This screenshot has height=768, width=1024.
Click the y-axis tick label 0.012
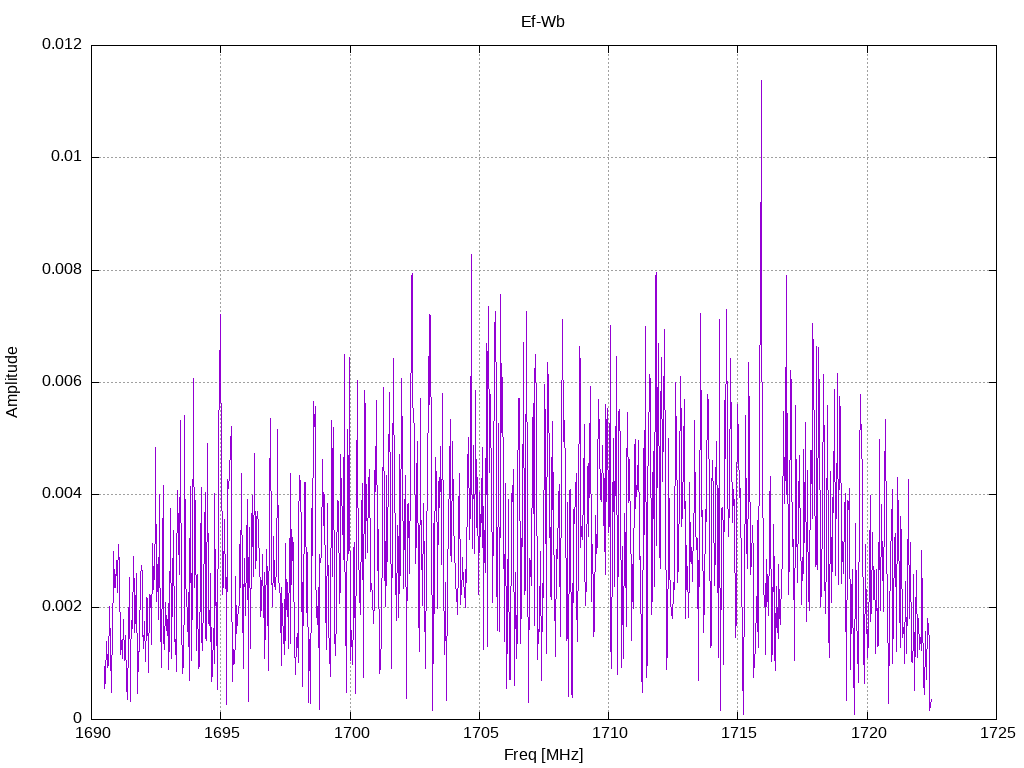pos(62,44)
